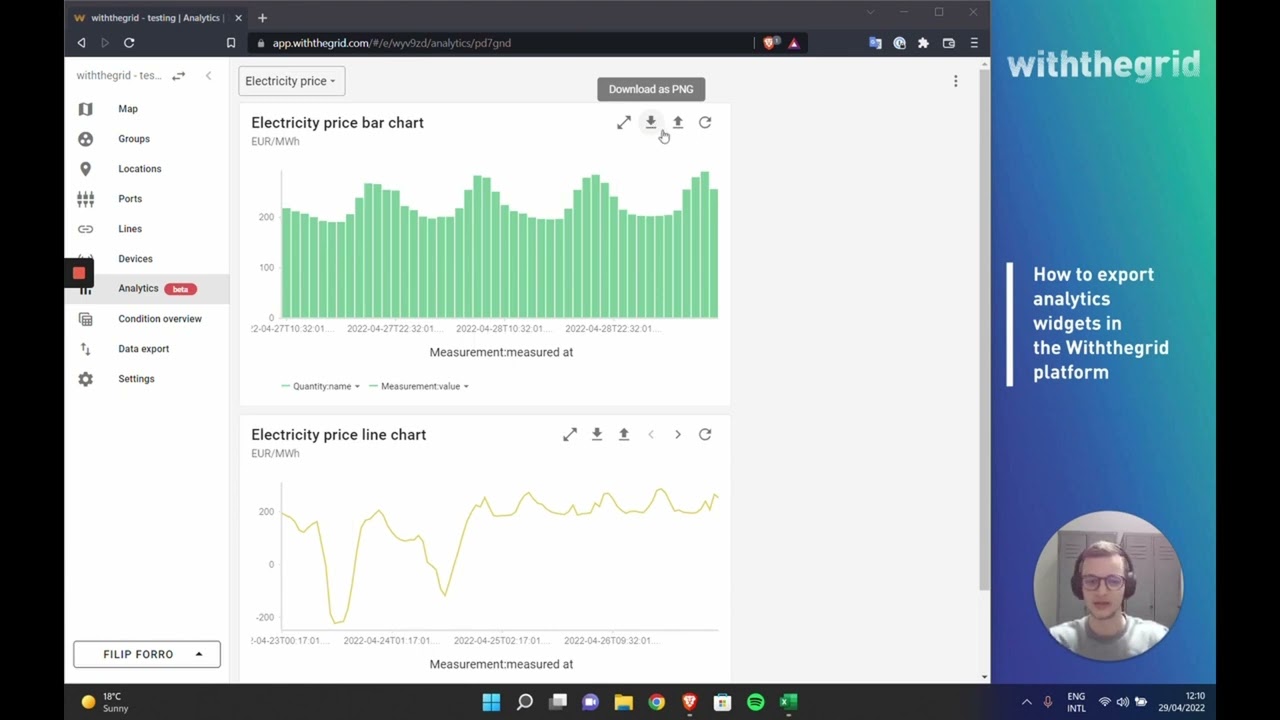Refresh the Electricity price line chart

(x=705, y=434)
